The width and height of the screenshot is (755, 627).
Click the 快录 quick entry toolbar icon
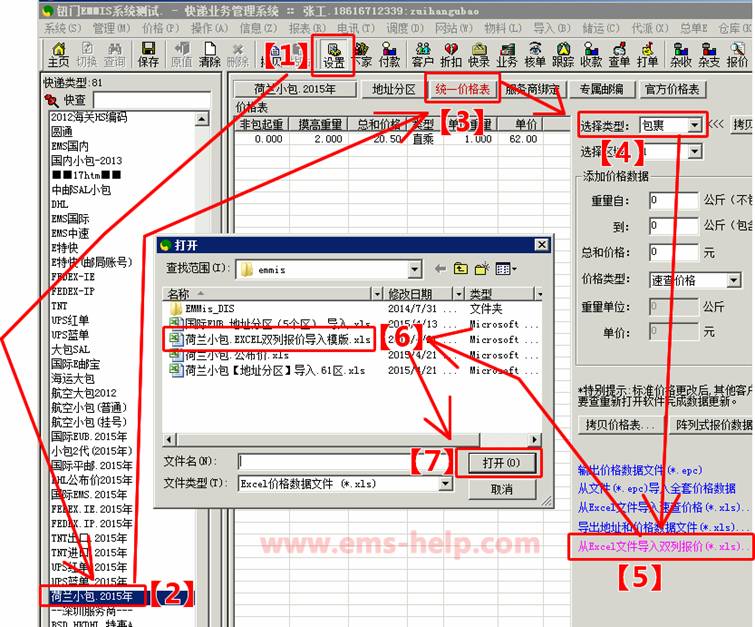(x=479, y=54)
